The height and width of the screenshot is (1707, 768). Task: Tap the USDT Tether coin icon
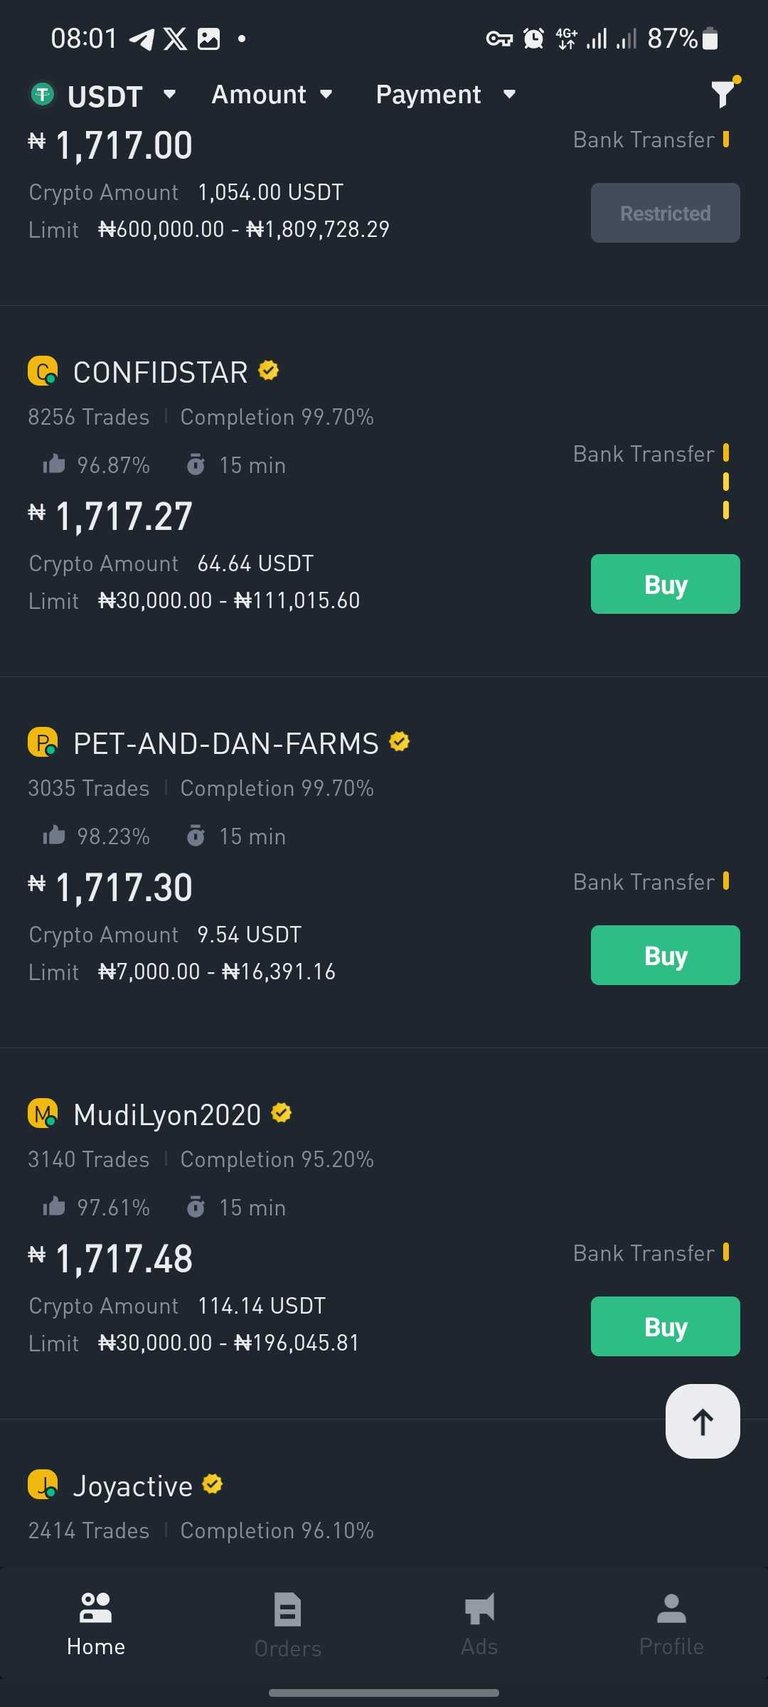[x=42, y=95]
